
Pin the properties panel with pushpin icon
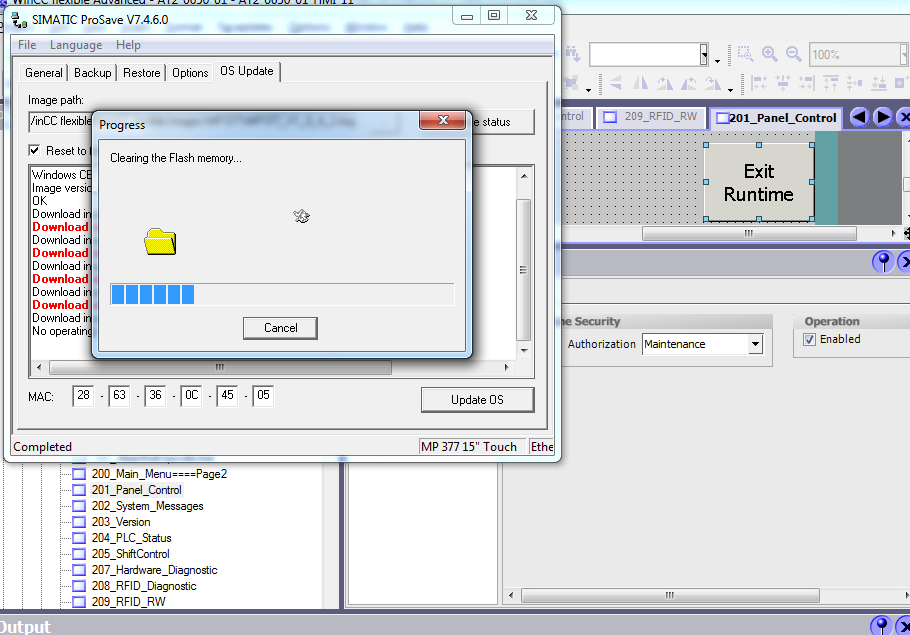(883, 262)
